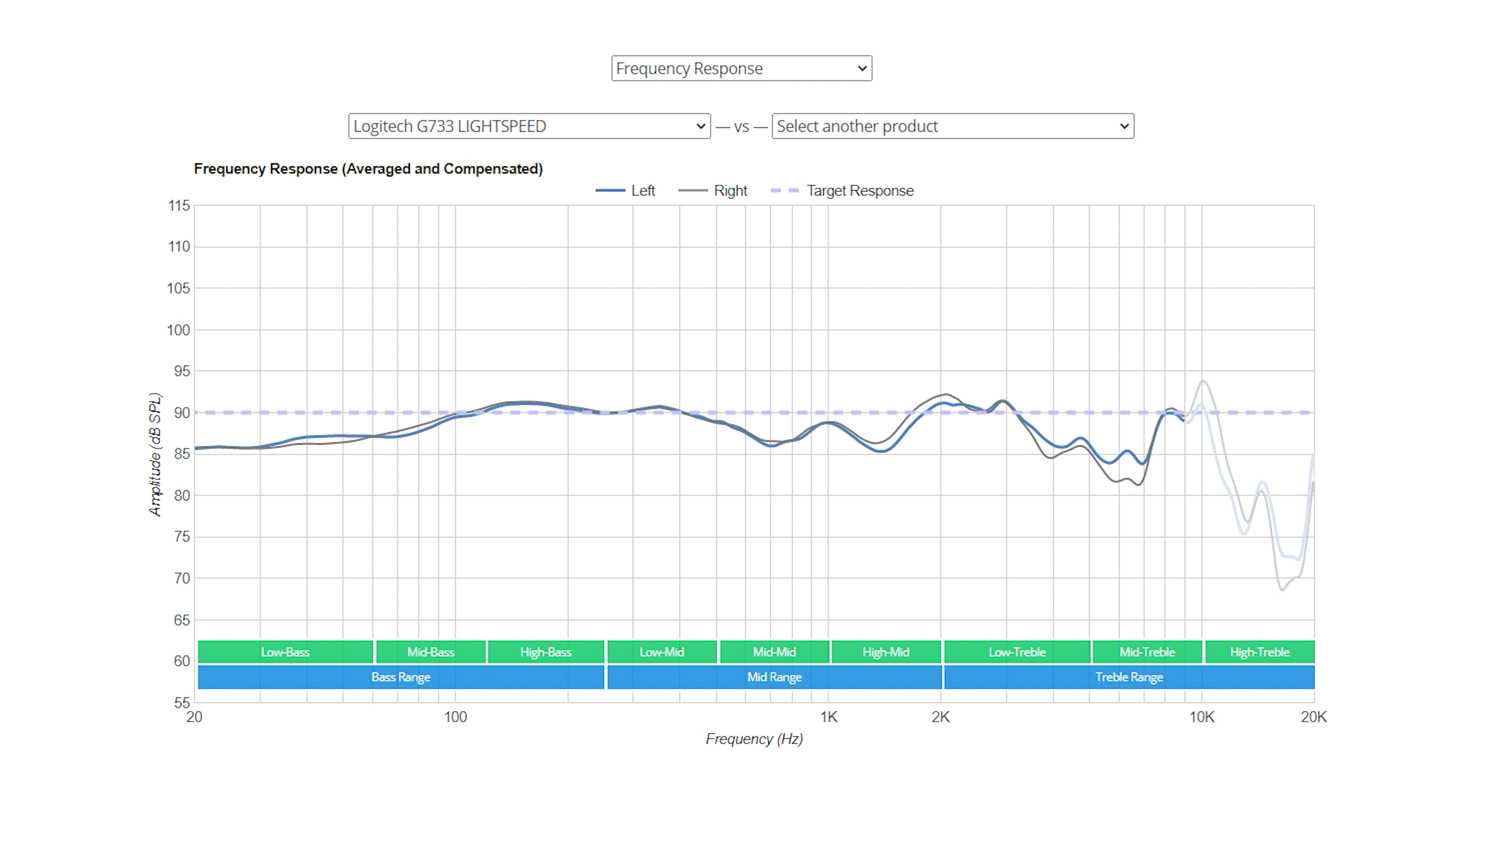Click the Right curve's peak near 10K
1500x844 pixels.
point(1203,381)
